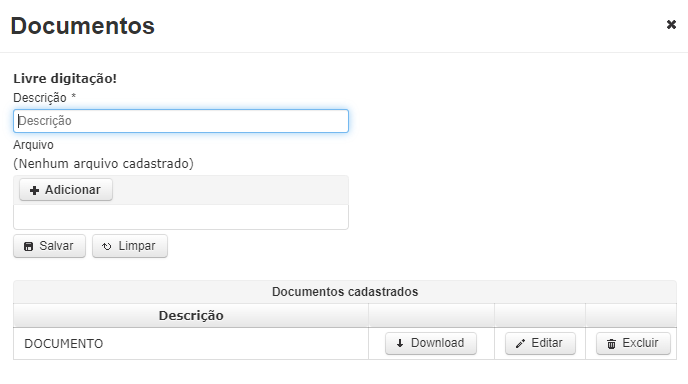Download the DOCUMENTO file
The width and height of the screenshot is (688, 384).
pos(431,343)
